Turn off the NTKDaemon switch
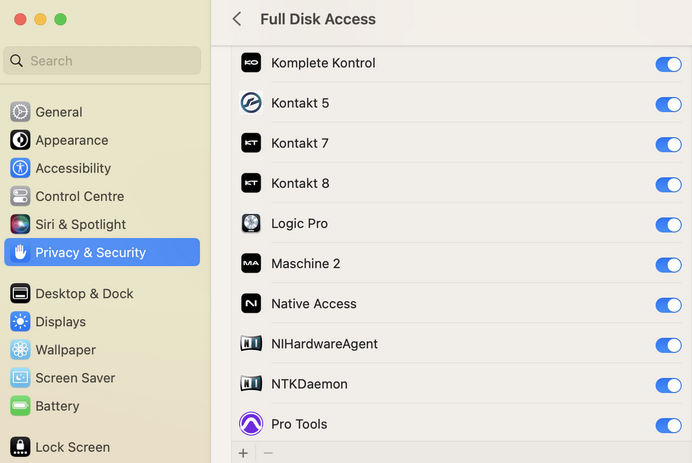The image size is (692, 463). click(668, 385)
